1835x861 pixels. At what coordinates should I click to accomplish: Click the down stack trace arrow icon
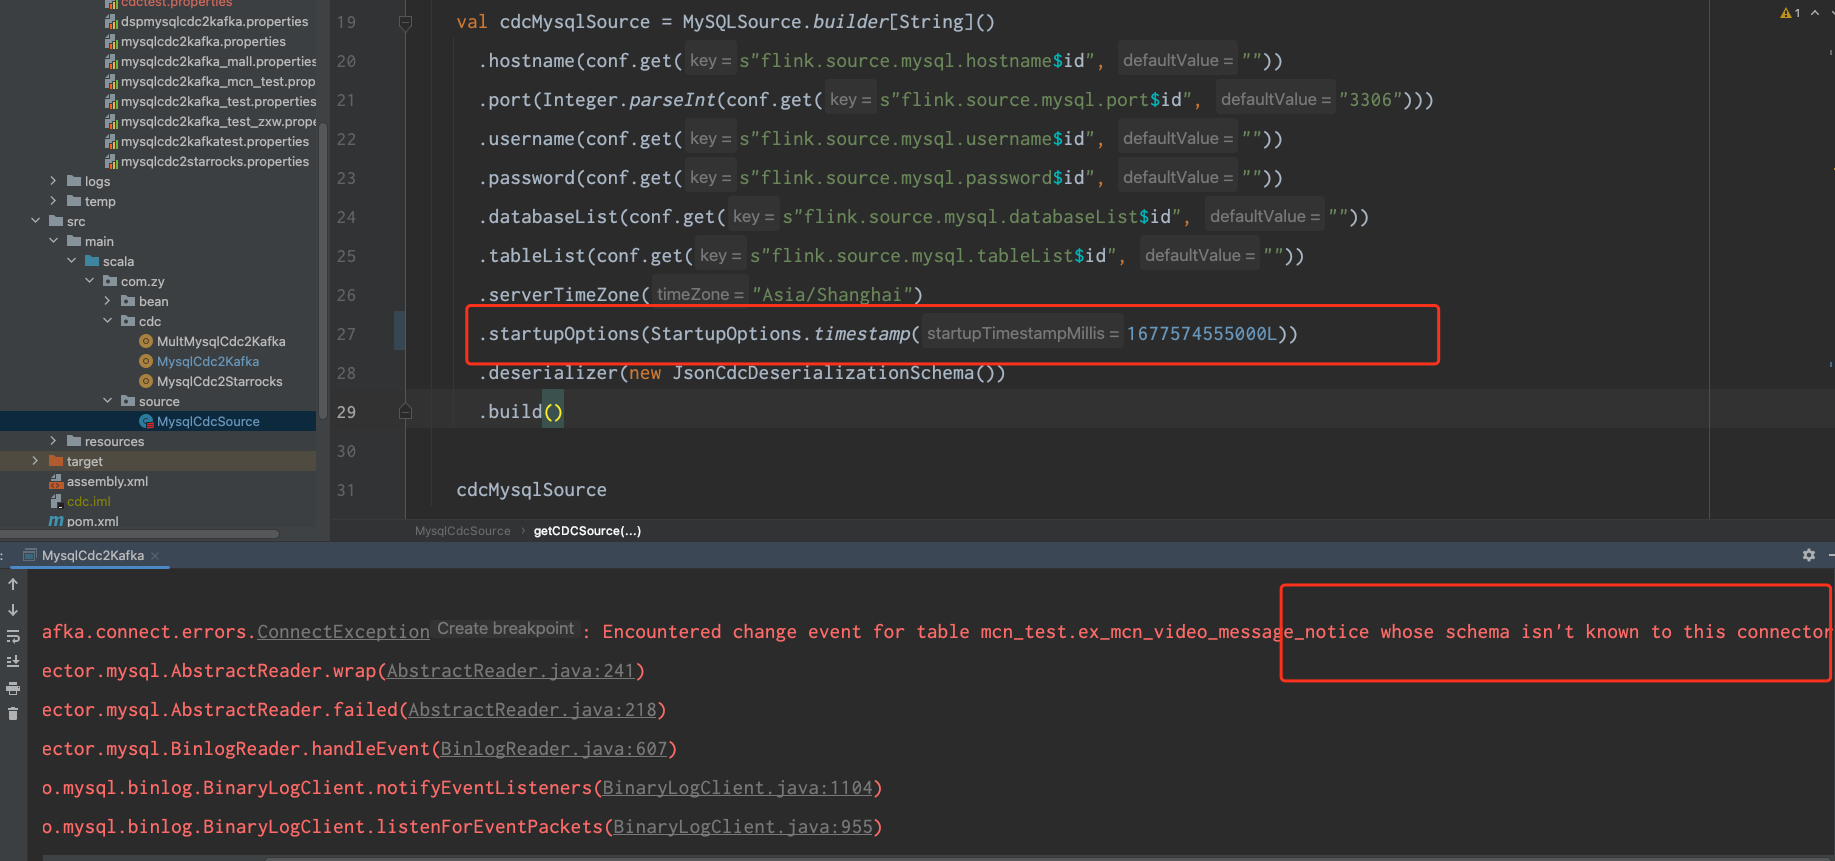coord(13,610)
